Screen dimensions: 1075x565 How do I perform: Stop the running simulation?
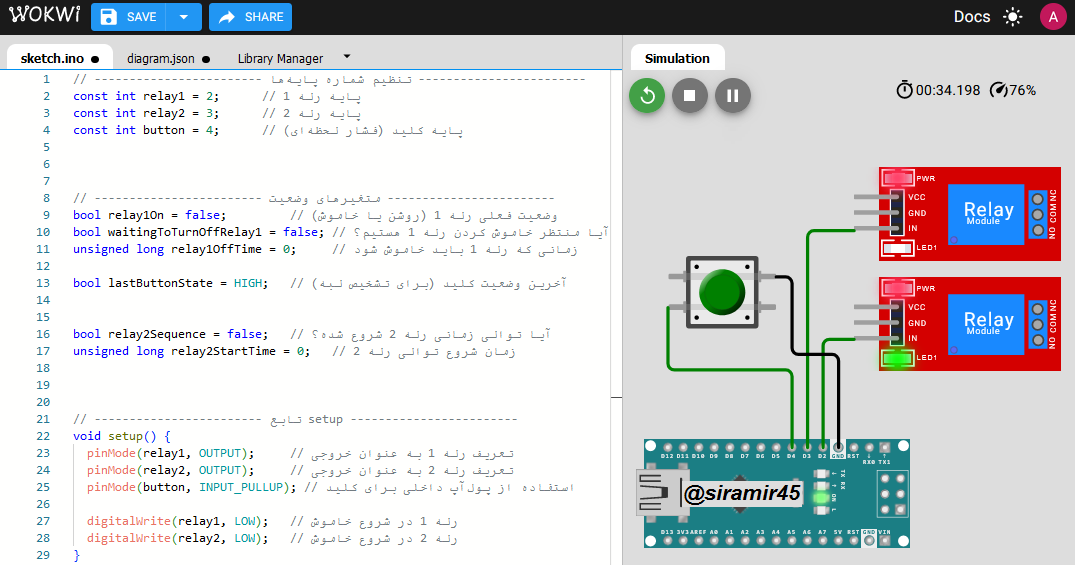pos(690,96)
